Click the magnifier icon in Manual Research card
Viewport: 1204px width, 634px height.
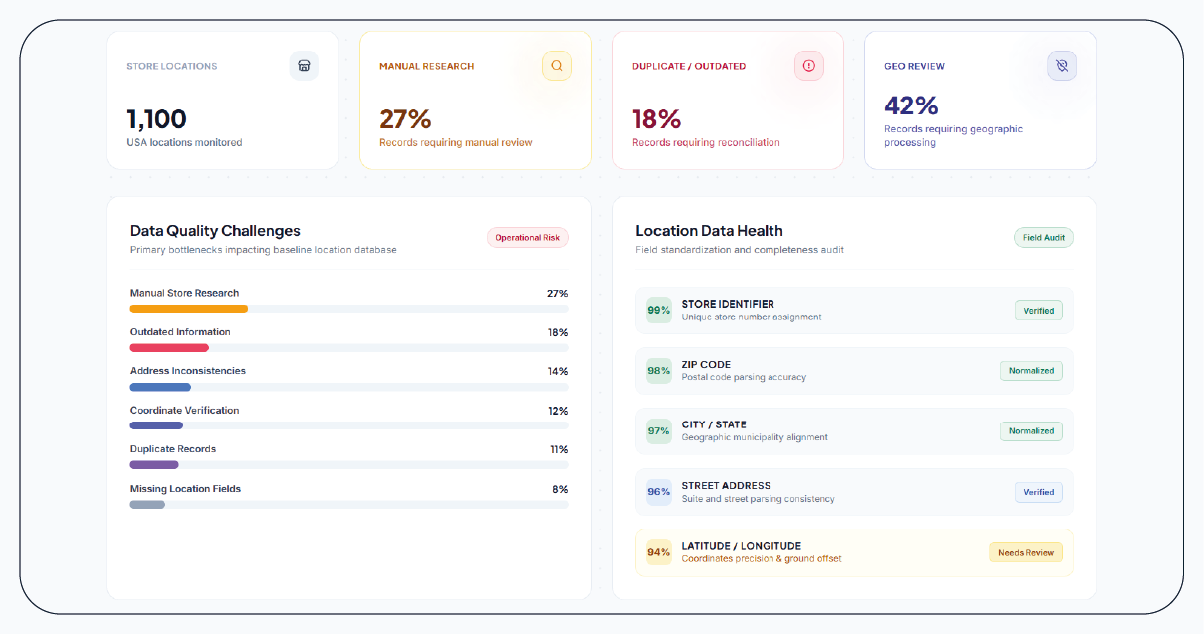point(557,66)
